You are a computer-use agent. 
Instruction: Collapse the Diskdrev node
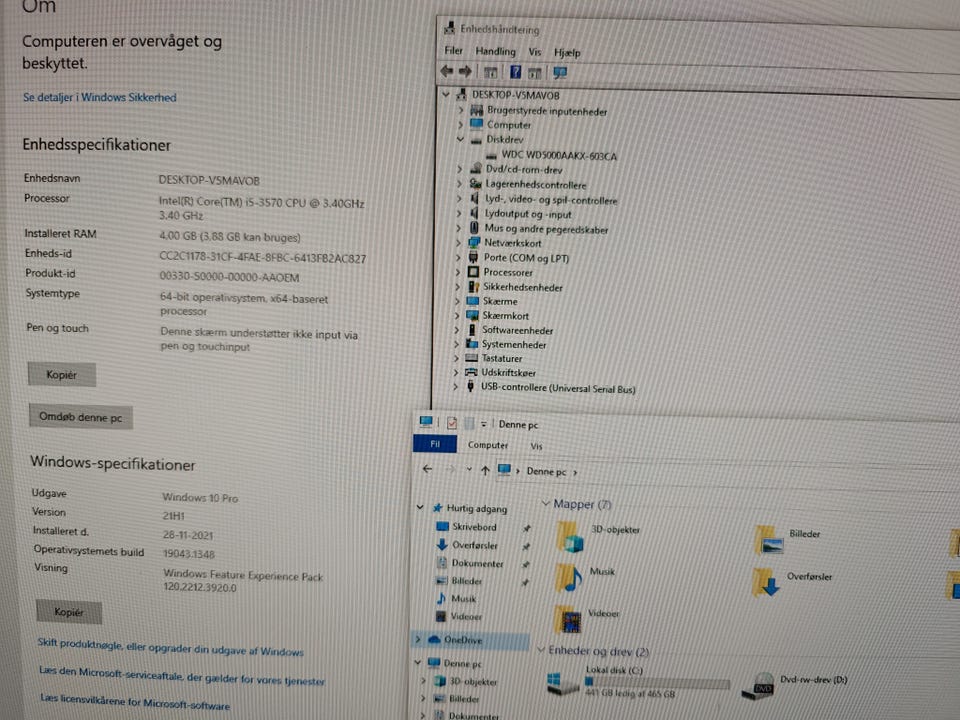click(460, 139)
